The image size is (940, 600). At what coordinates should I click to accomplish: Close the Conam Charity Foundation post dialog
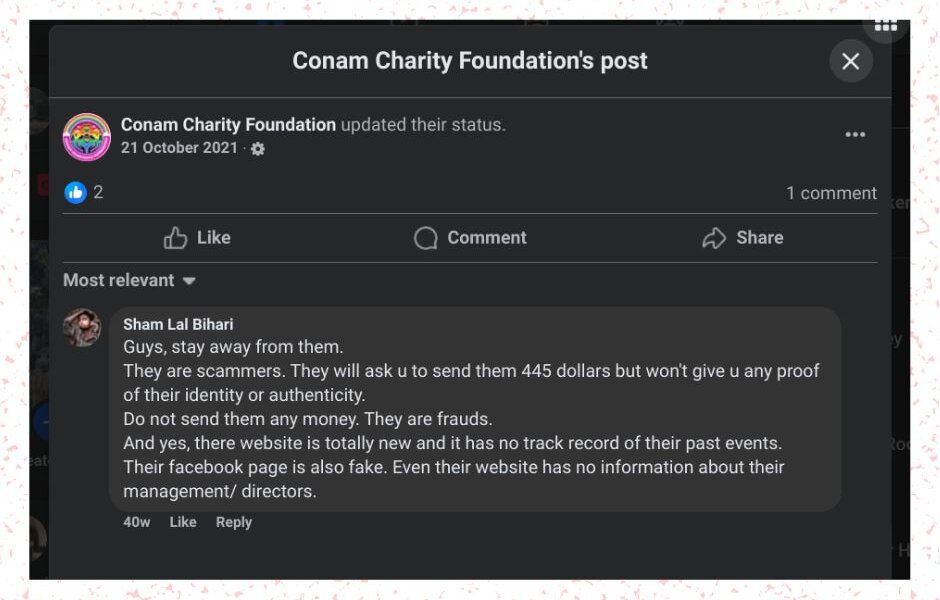click(851, 62)
